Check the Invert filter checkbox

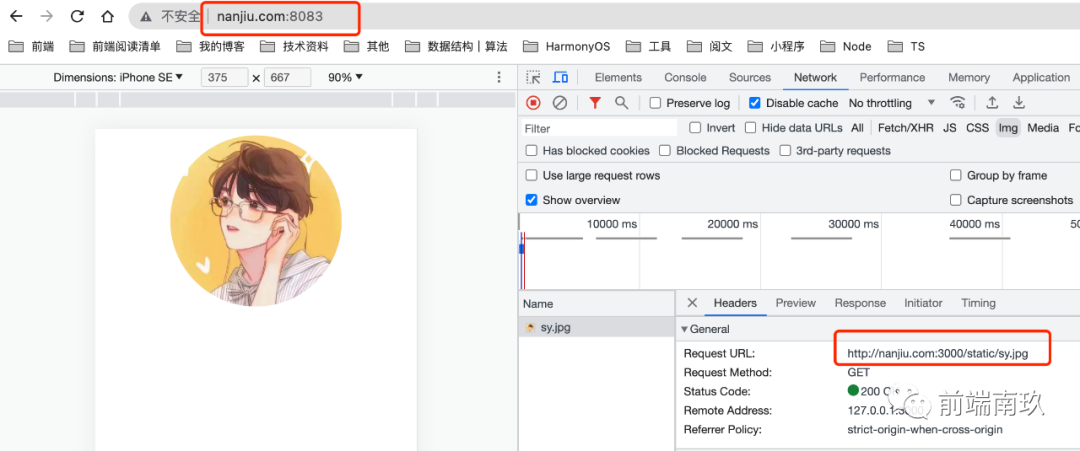(x=696, y=127)
